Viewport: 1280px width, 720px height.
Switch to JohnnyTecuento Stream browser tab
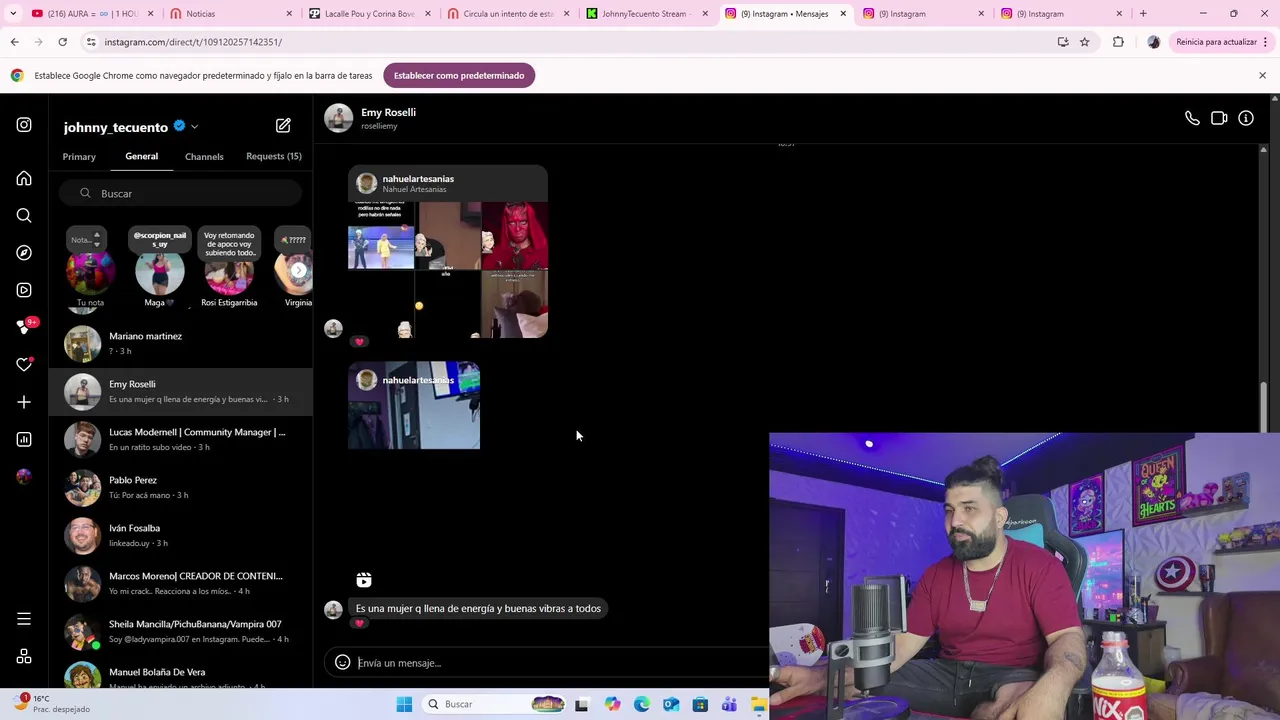click(x=646, y=14)
